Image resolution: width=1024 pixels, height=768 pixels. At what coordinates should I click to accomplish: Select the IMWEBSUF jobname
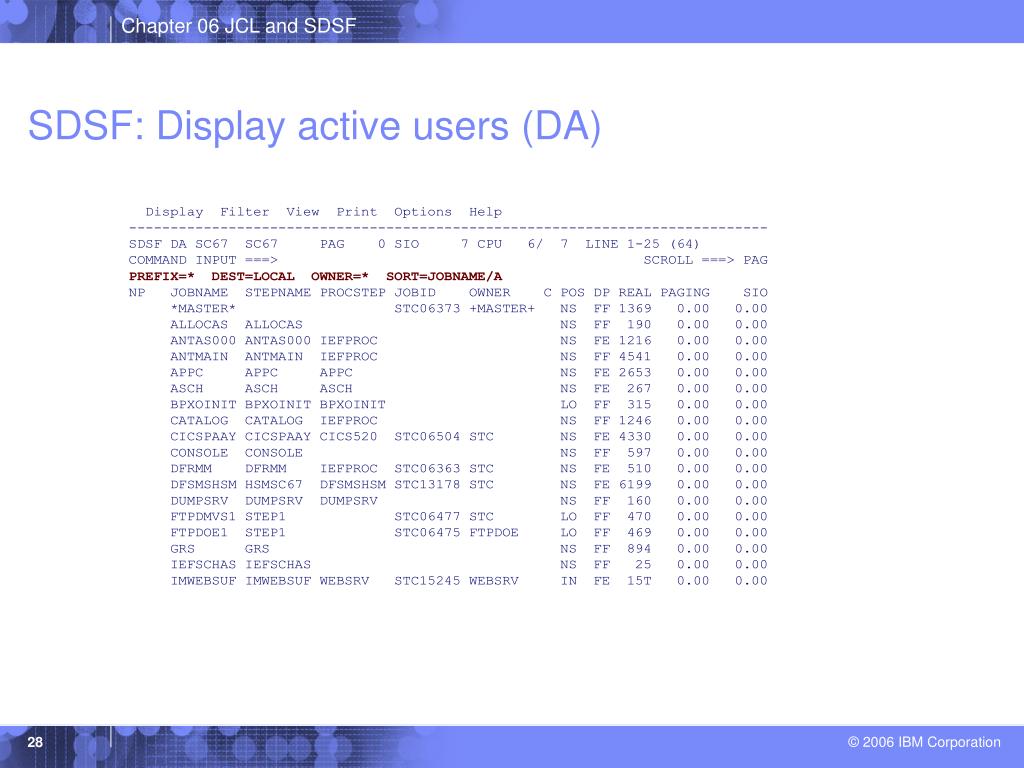pos(203,581)
